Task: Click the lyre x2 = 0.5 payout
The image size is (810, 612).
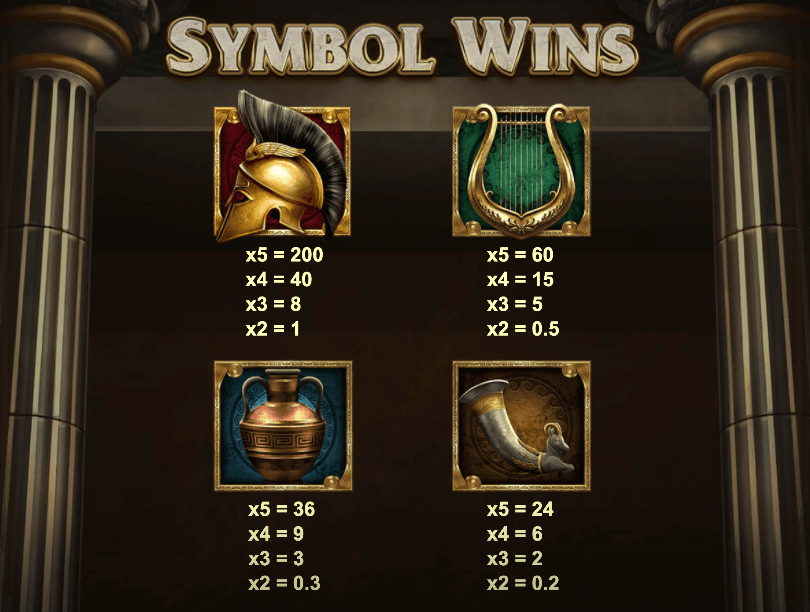Action: pyautogui.click(x=523, y=329)
